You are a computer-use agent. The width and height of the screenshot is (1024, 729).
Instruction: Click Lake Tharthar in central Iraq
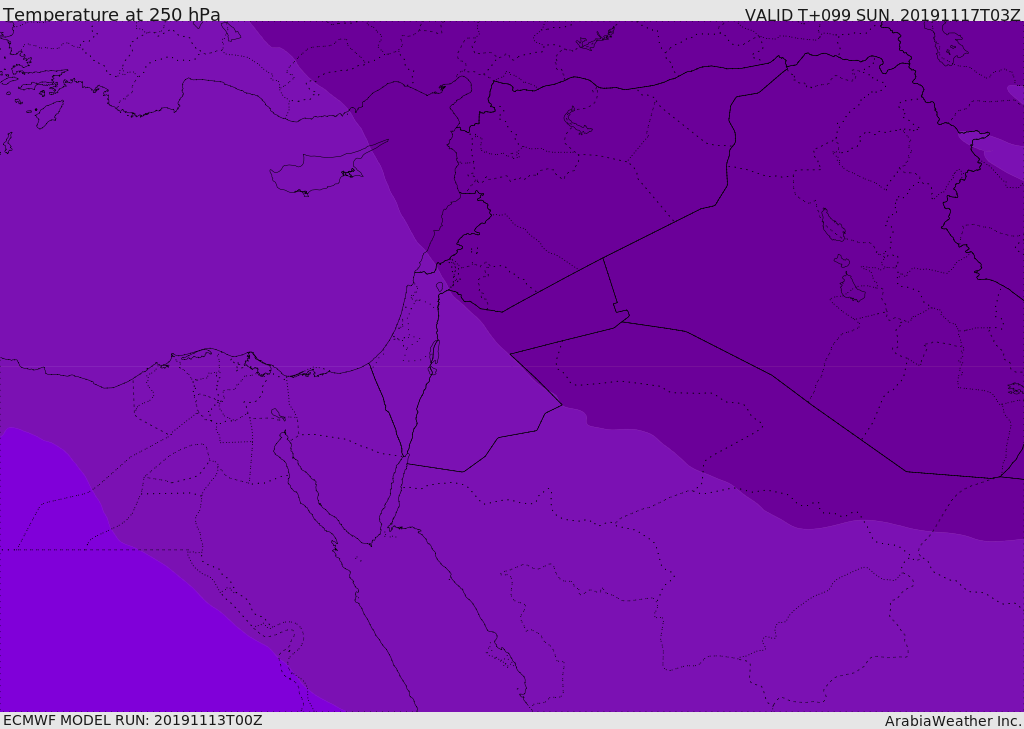[833, 225]
